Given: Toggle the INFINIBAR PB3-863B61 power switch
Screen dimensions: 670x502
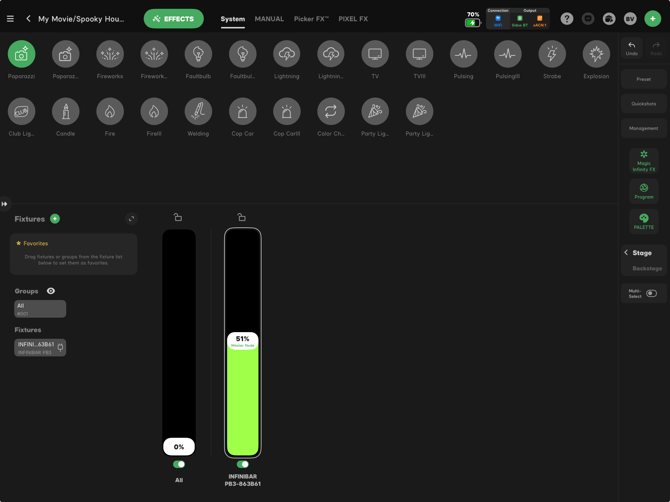Looking at the screenshot, I should click(243, 464).
